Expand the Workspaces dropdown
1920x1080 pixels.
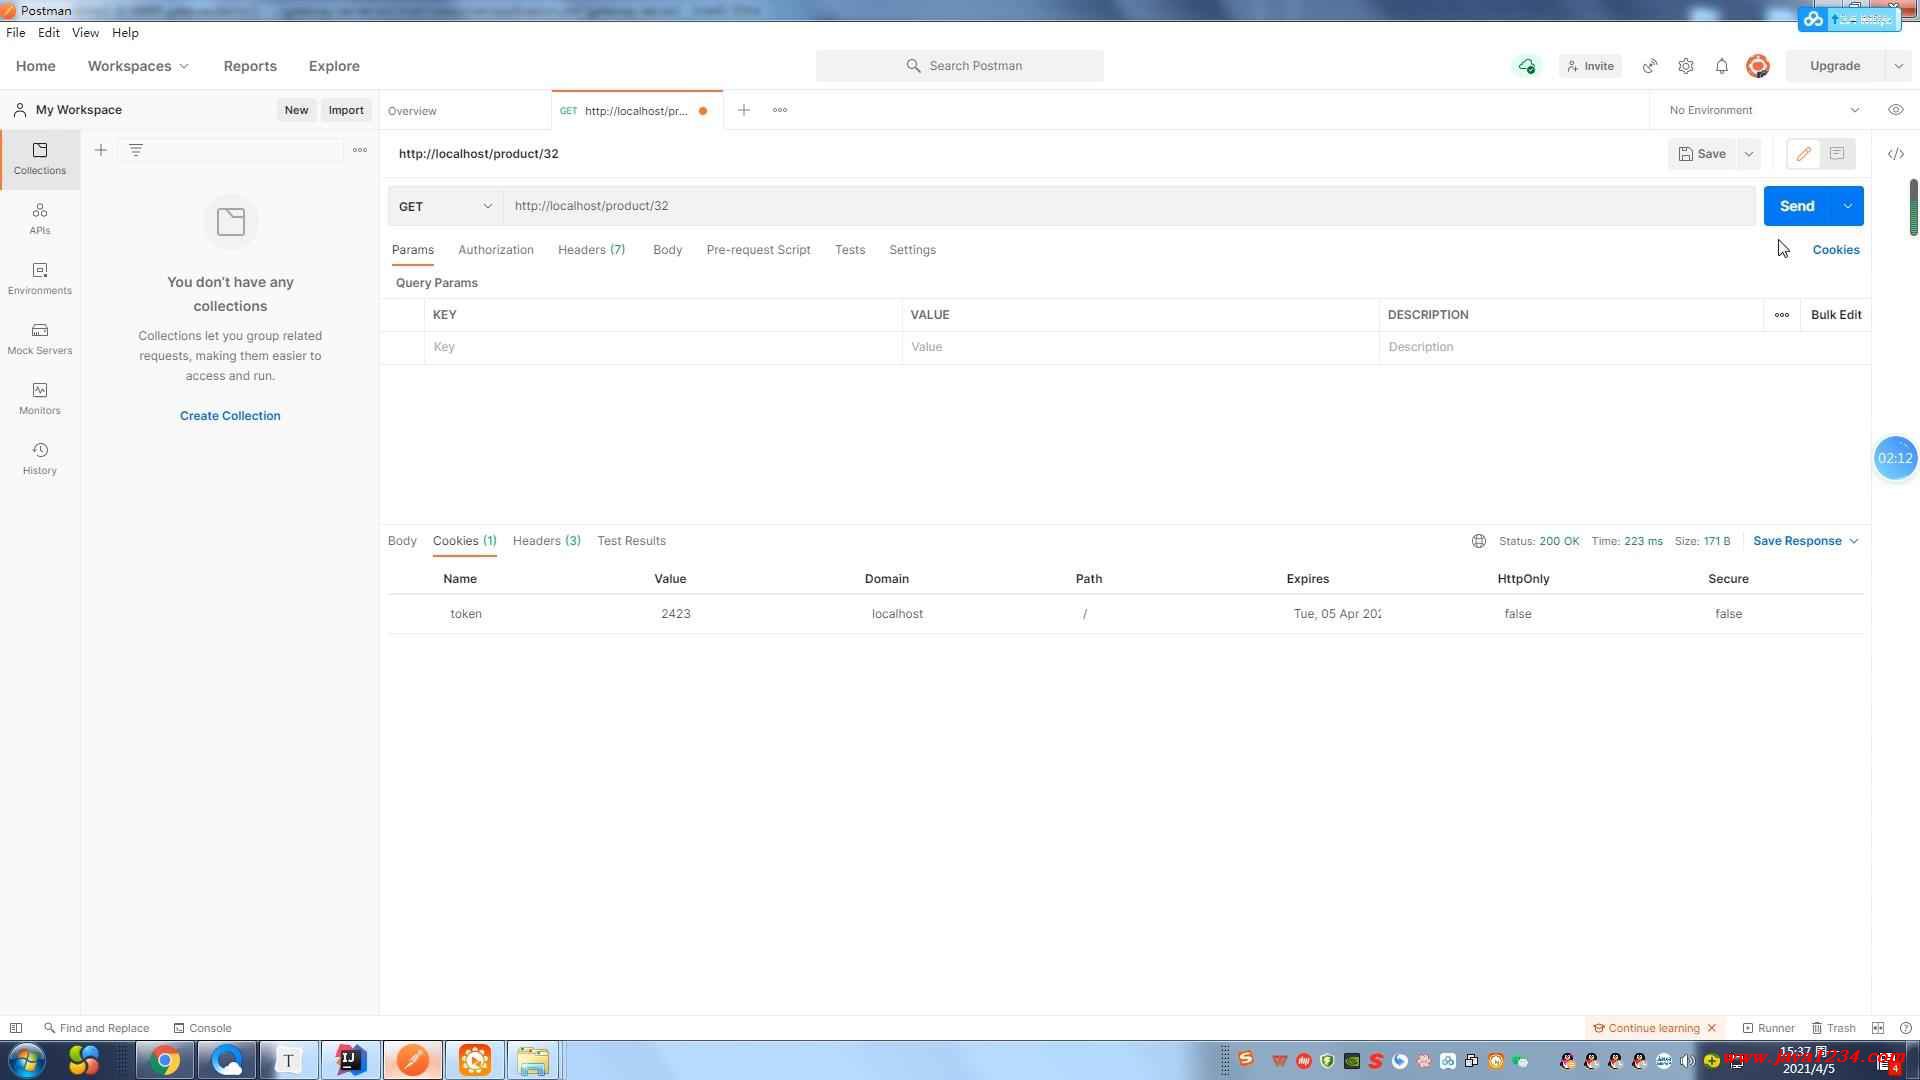point(138,66)
